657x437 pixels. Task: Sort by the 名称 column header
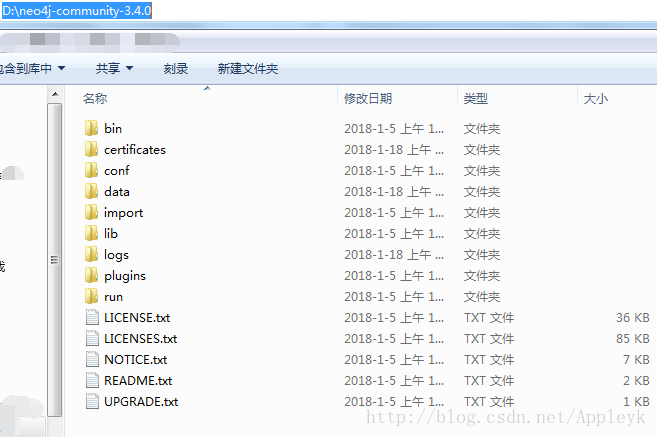coord(95,98)
